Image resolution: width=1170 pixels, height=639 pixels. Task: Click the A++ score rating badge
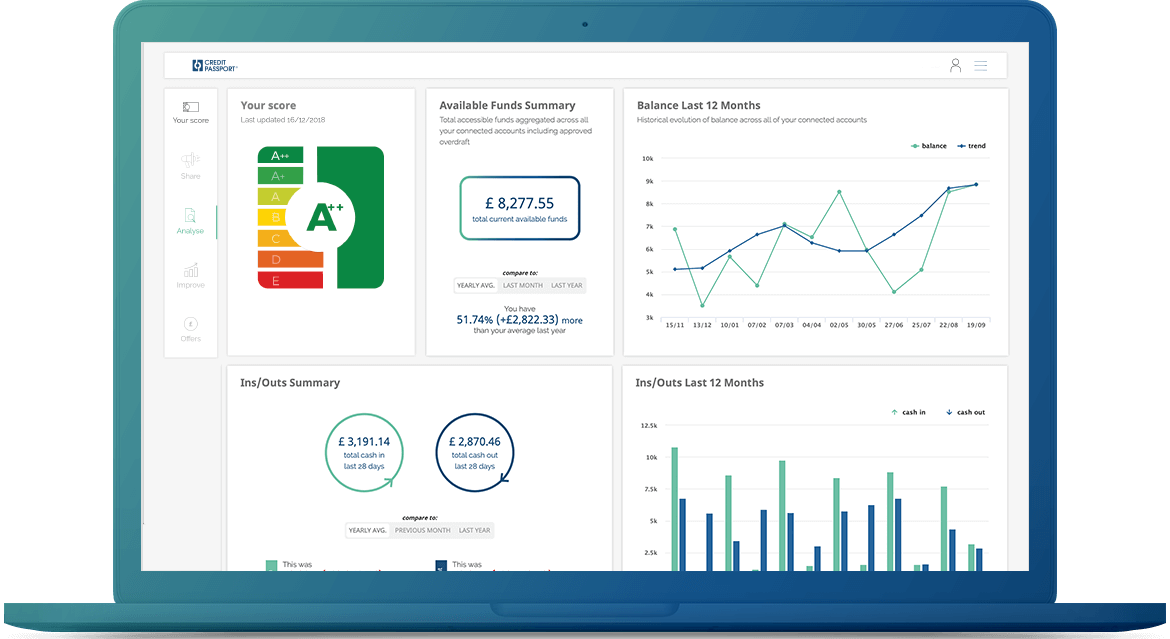tap(322, 217)
